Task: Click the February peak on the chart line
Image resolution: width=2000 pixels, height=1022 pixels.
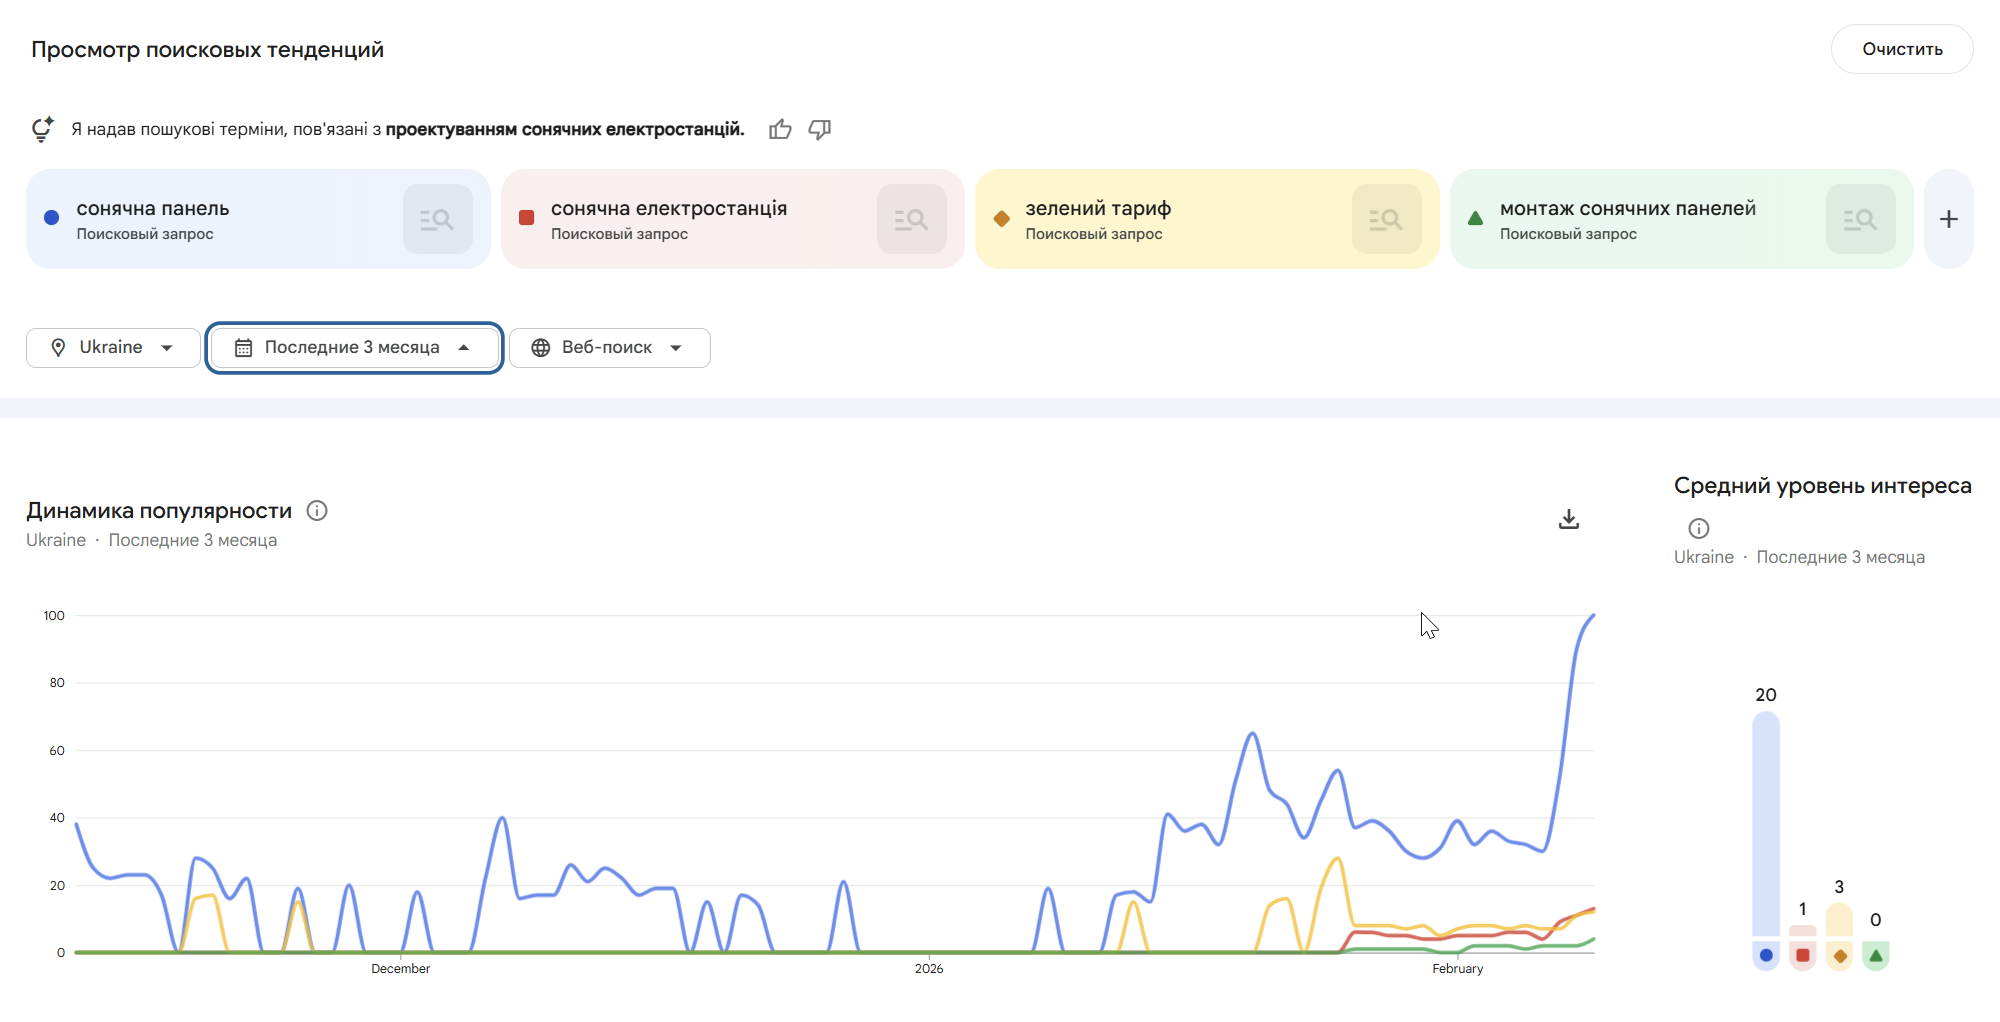Action: (1592, 616)
